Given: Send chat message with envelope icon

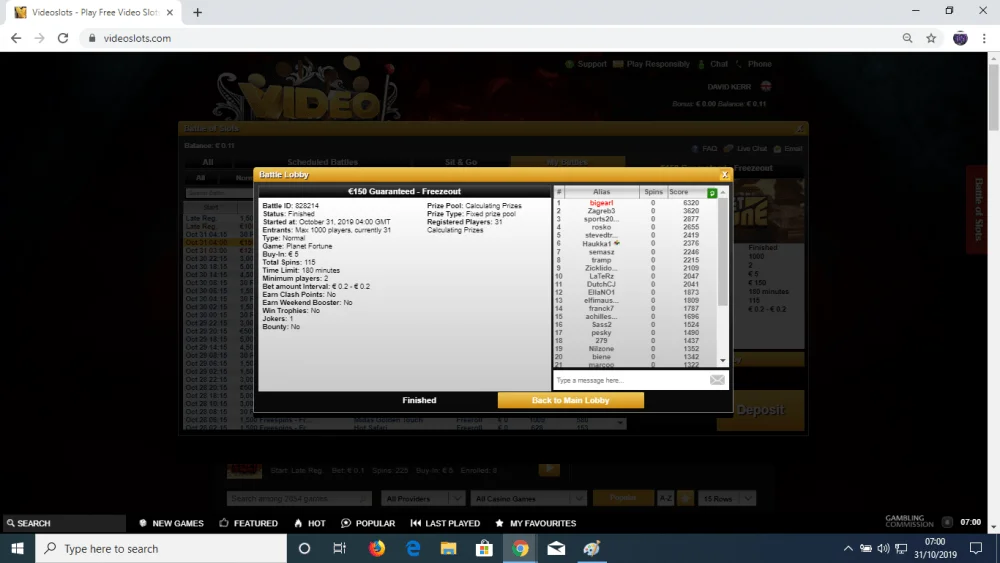Looking at the screenshot, I should pyautogui.click(x=717, y=380).
